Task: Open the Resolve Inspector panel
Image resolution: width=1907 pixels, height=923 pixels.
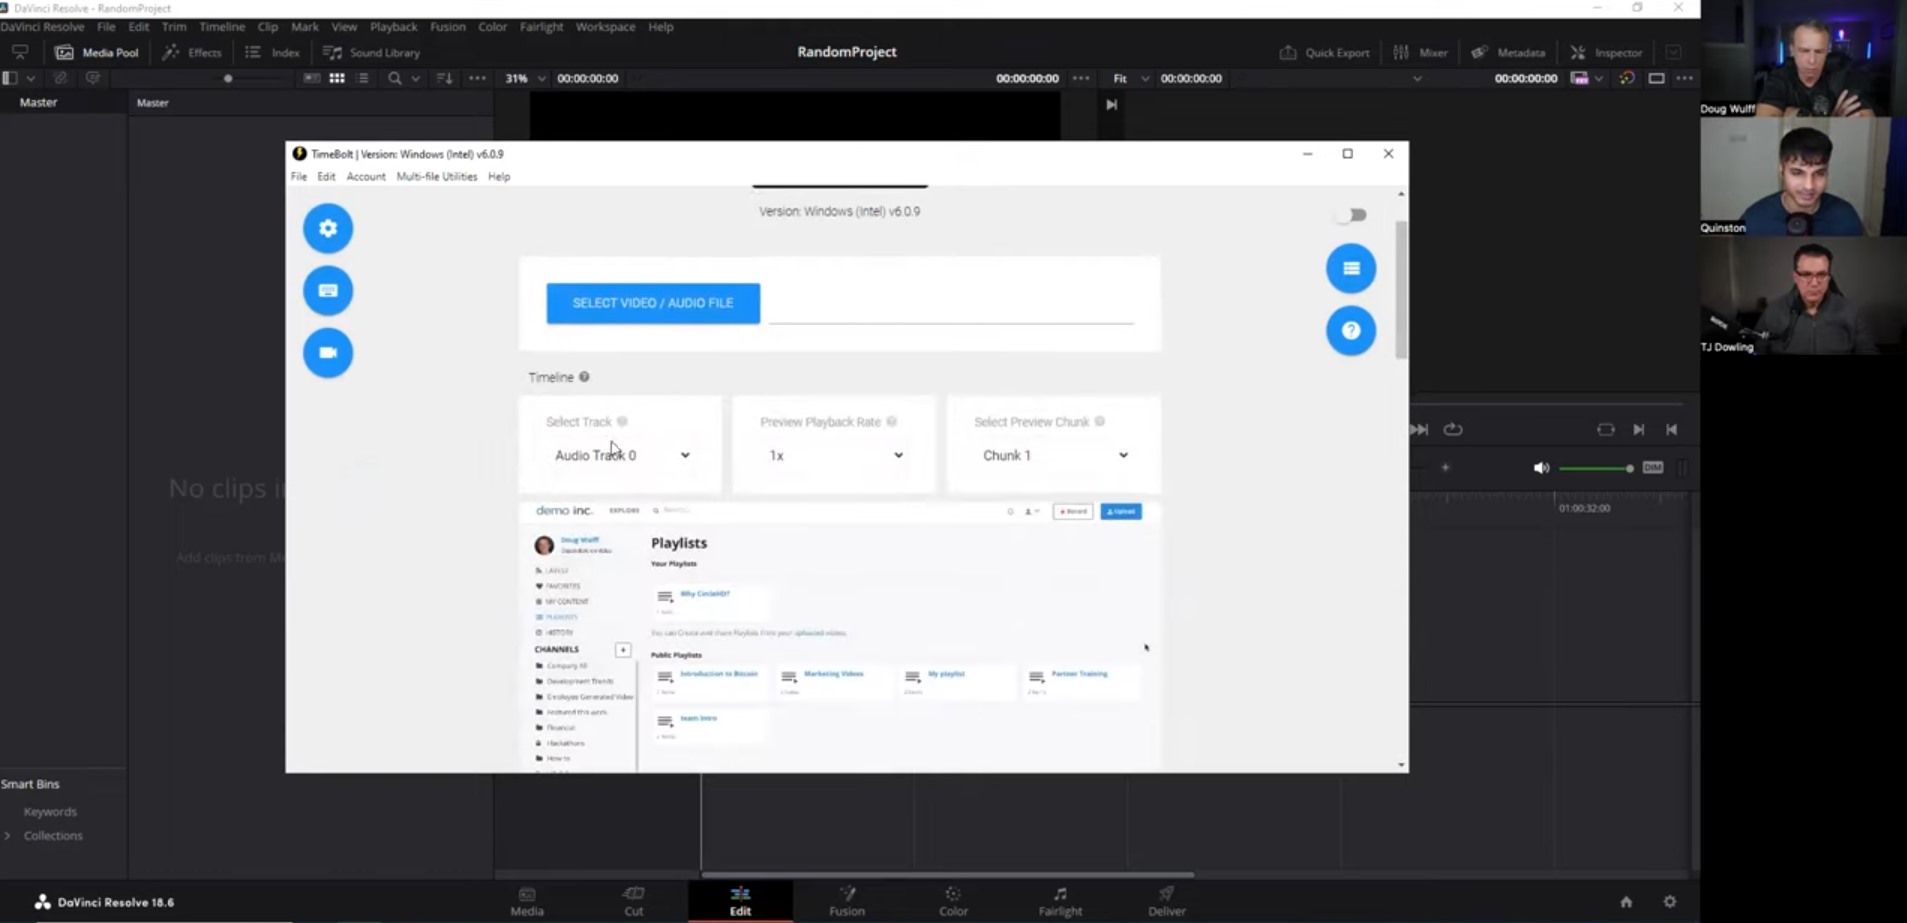Action: pos(1606,52)
